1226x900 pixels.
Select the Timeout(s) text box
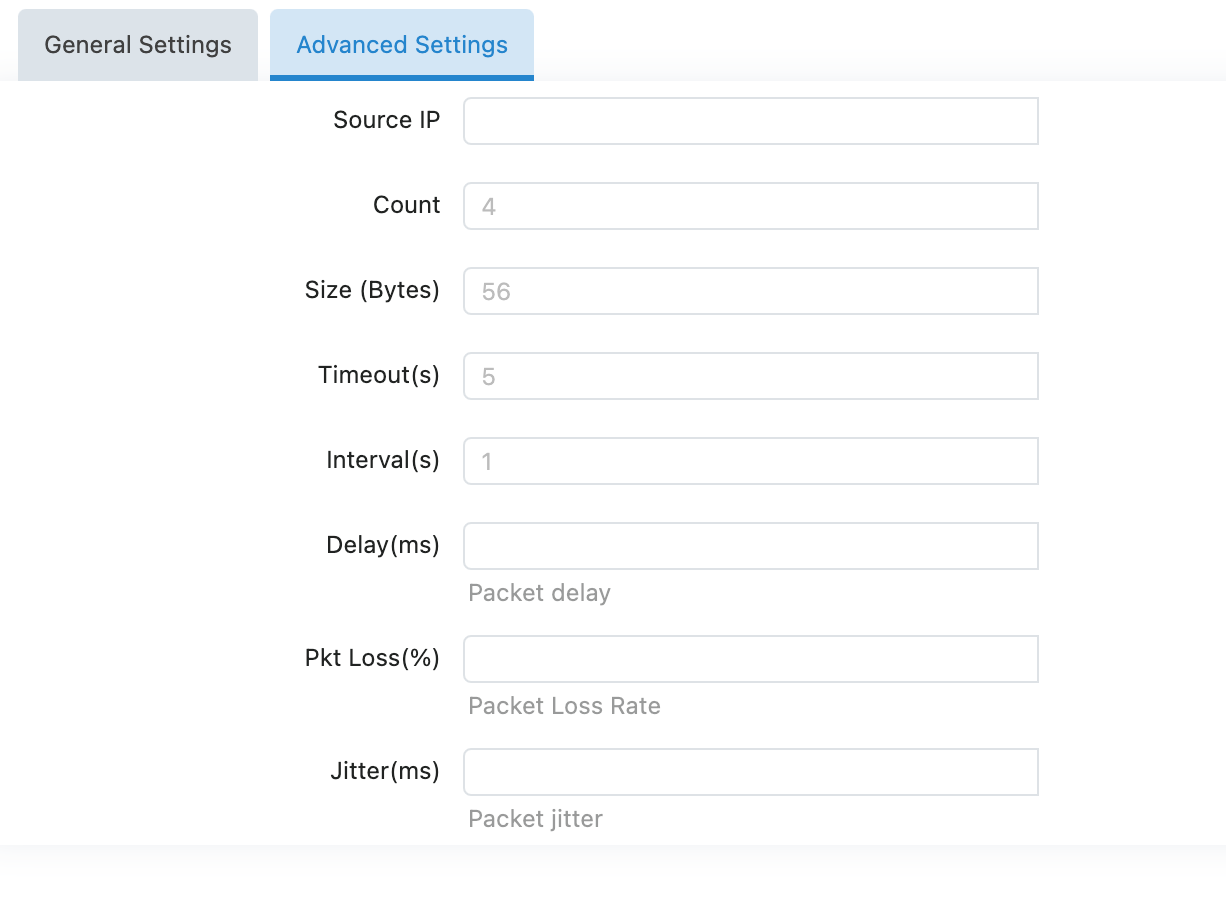[x=750, y=376]
